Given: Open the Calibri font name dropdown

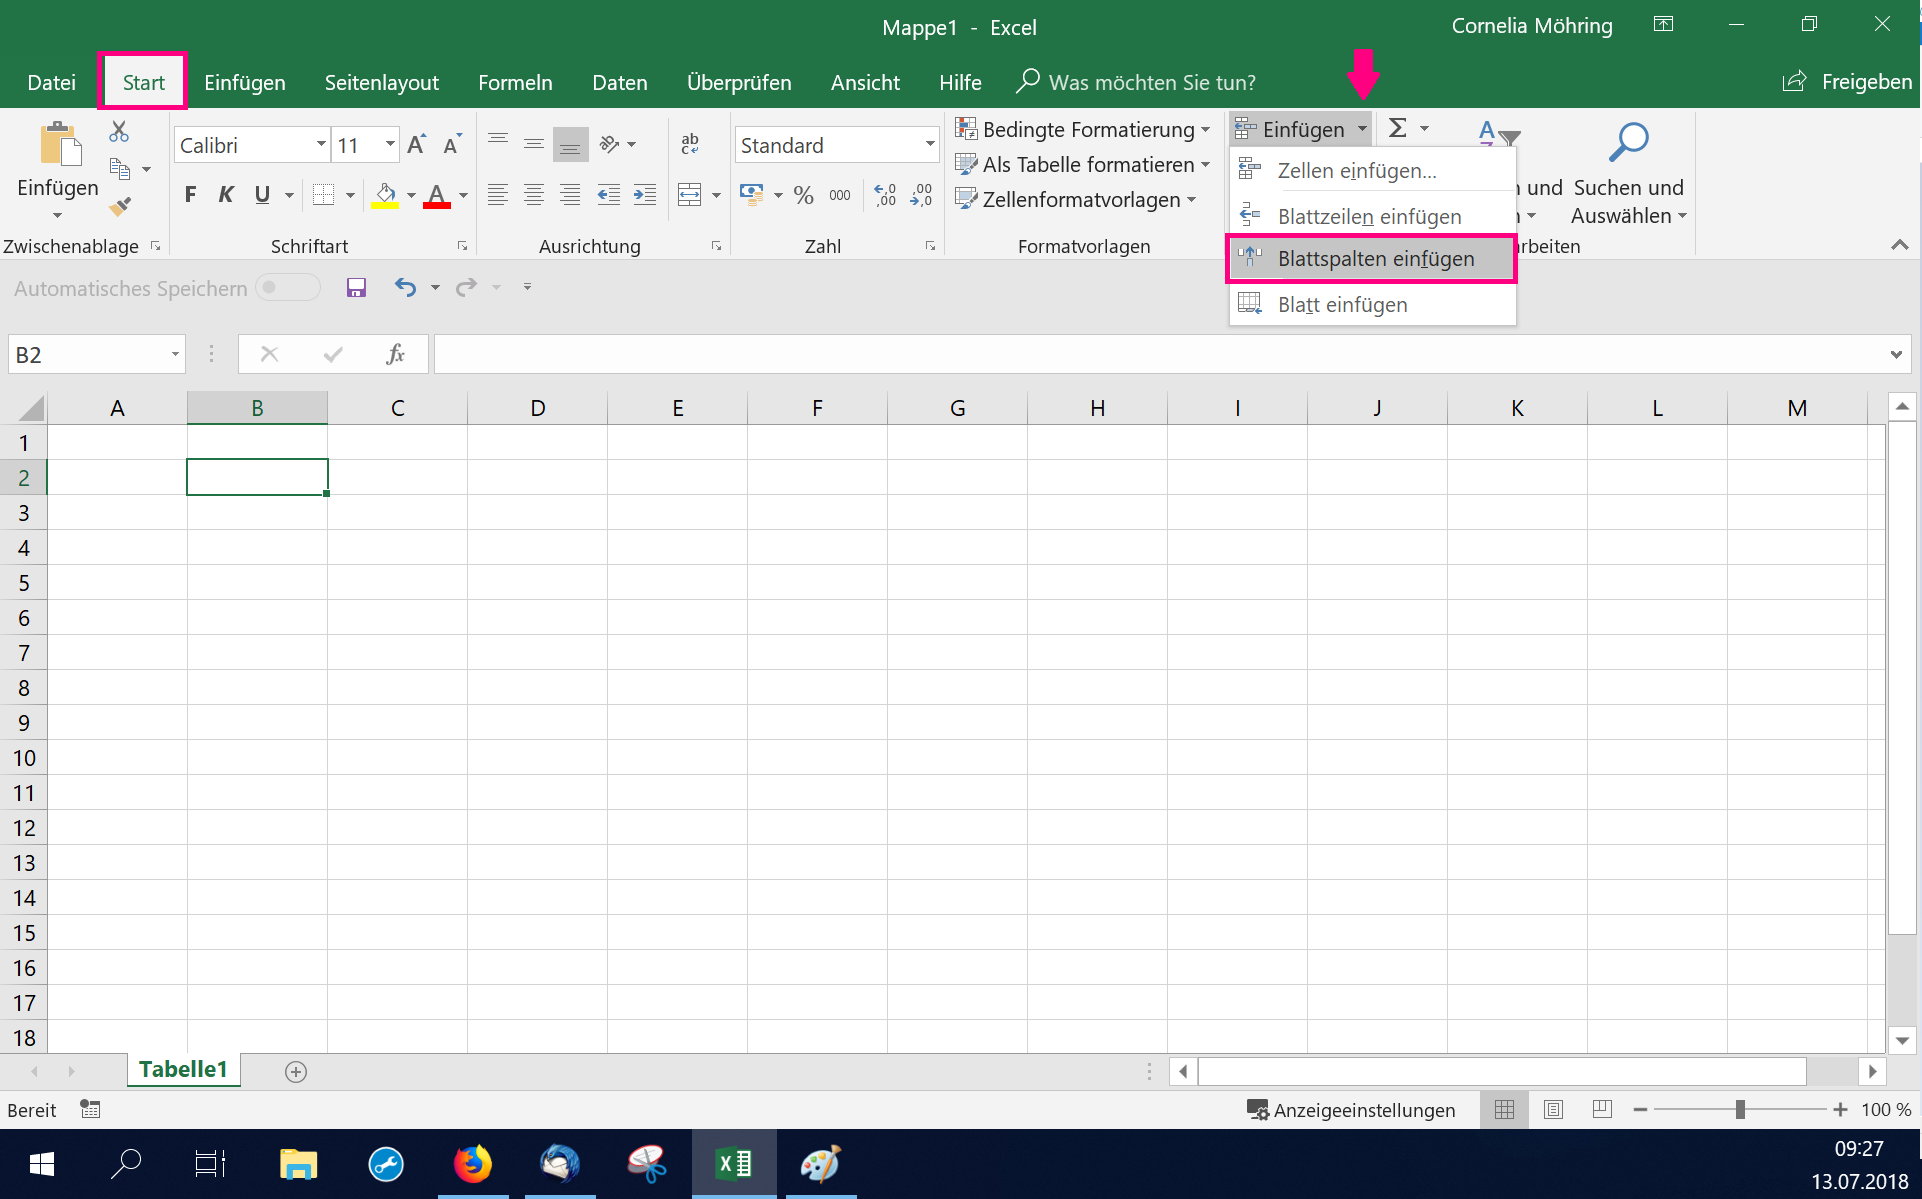Looking at the screenshot, I should tap(321, 145).
